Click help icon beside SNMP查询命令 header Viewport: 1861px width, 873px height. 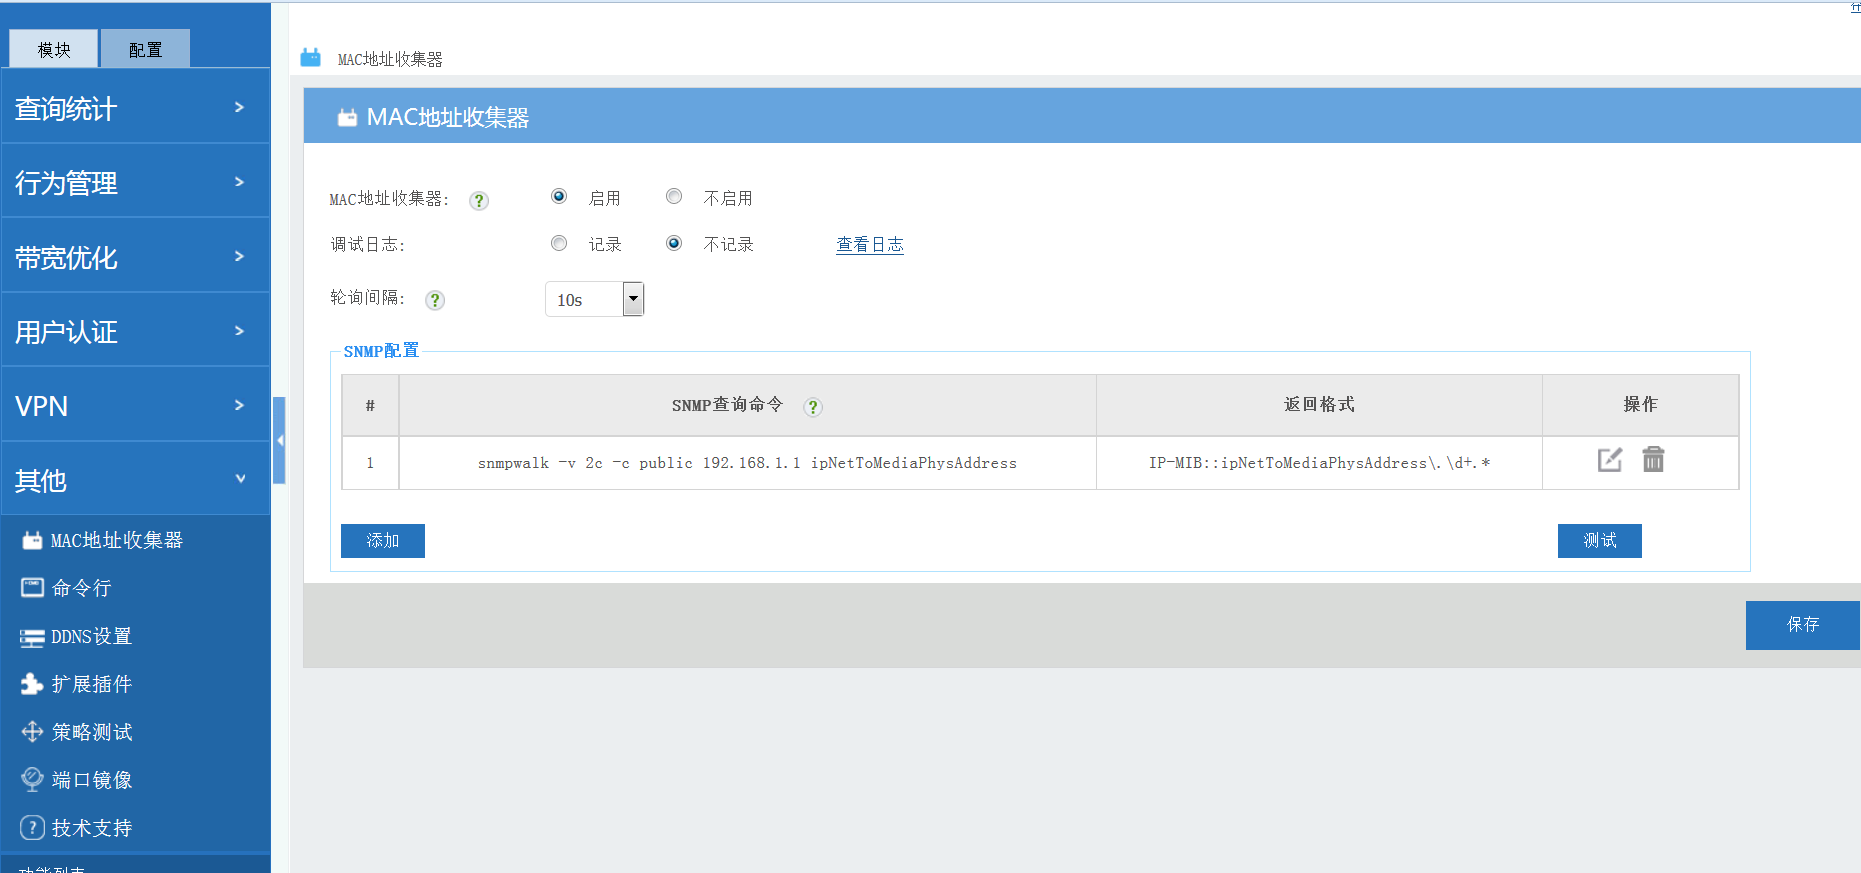[813, 407]
